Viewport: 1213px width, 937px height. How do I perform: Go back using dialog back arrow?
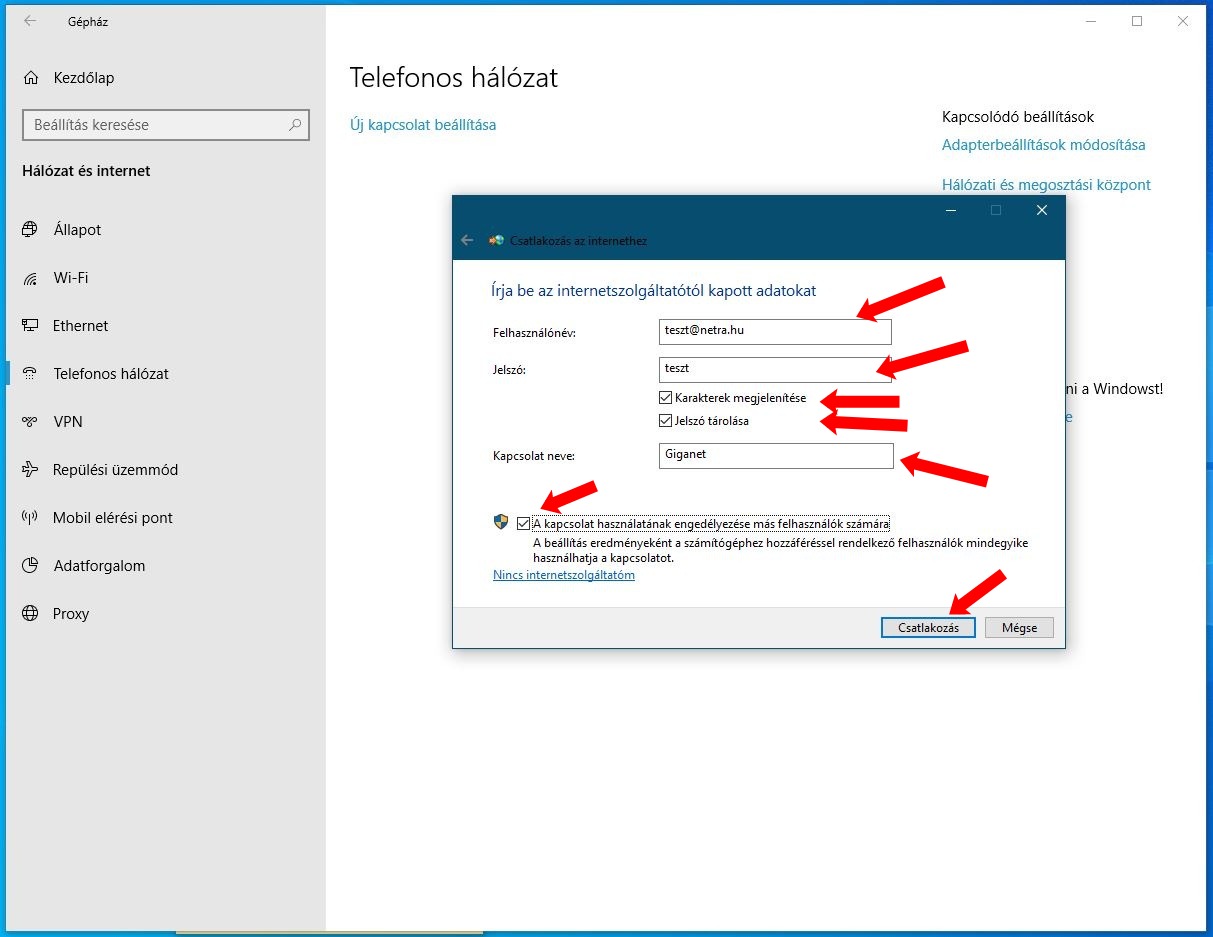(x=467, y=240)
